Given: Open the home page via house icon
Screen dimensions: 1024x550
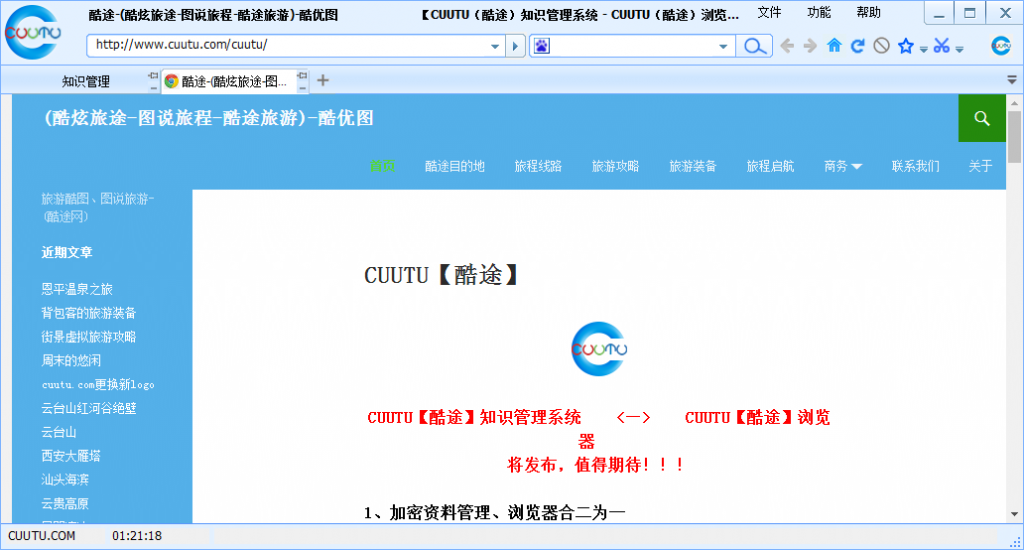Looking at the screenshot, I should (834, 45).
